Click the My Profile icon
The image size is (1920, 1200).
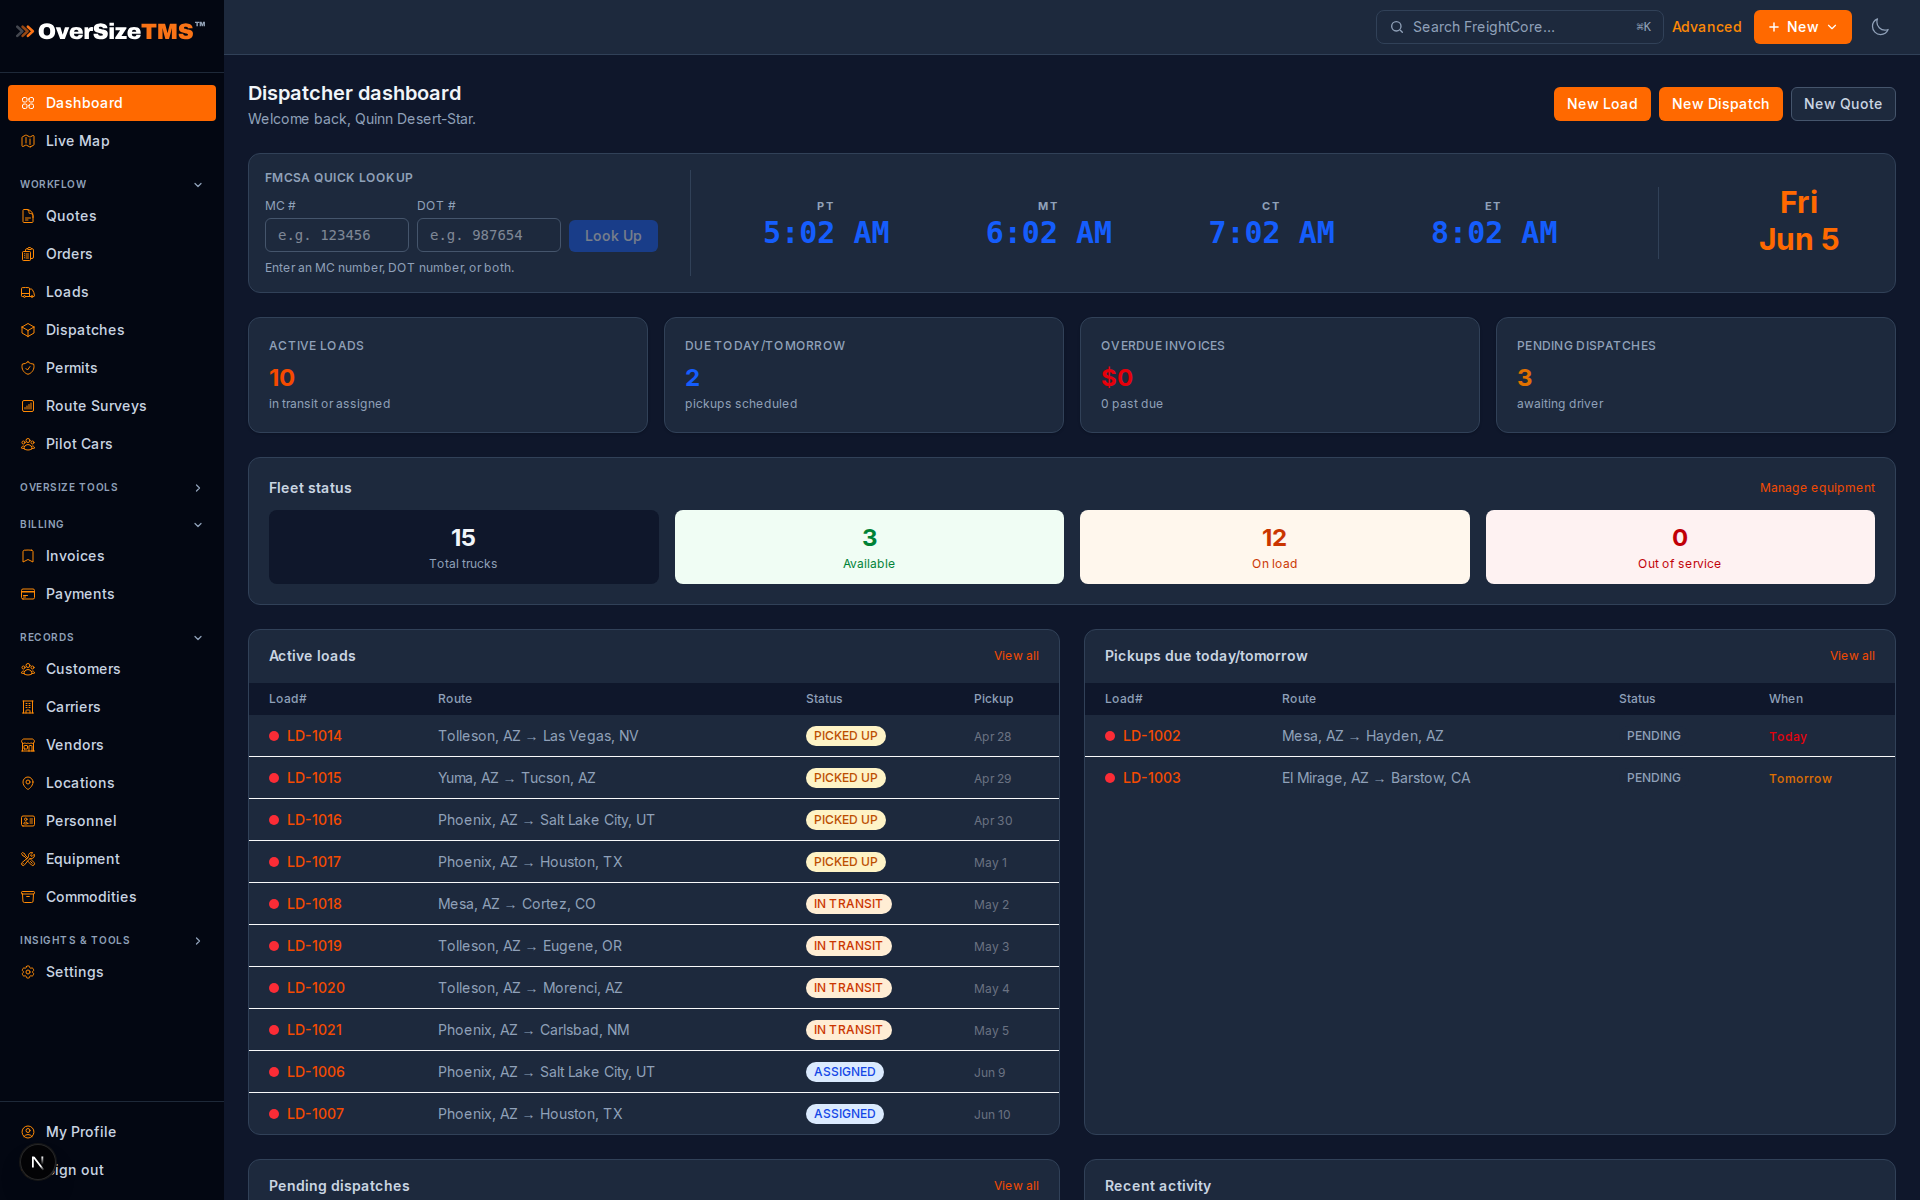[28, 1132]
